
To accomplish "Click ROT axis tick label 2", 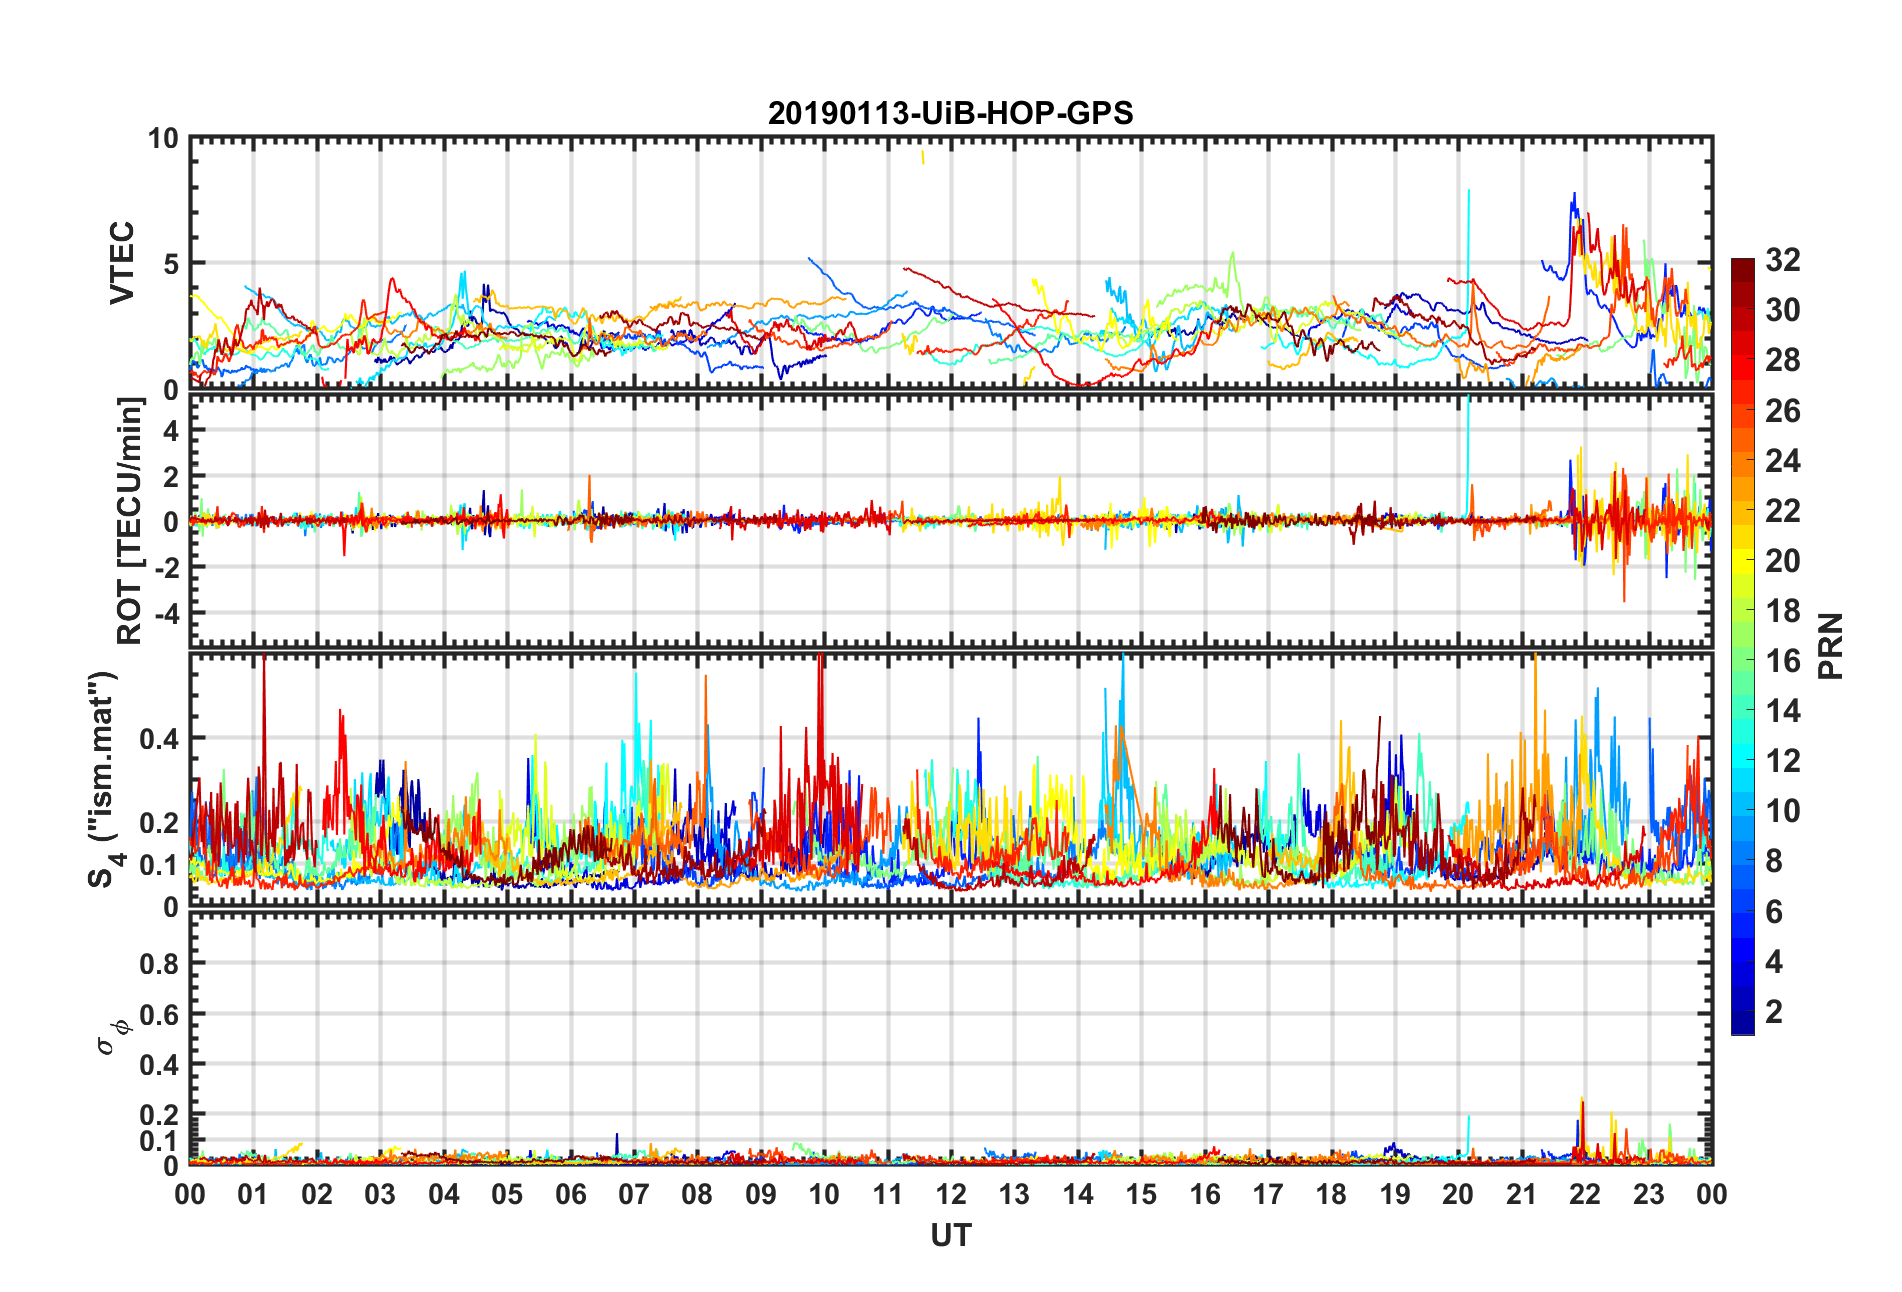I will pos(171,476).
